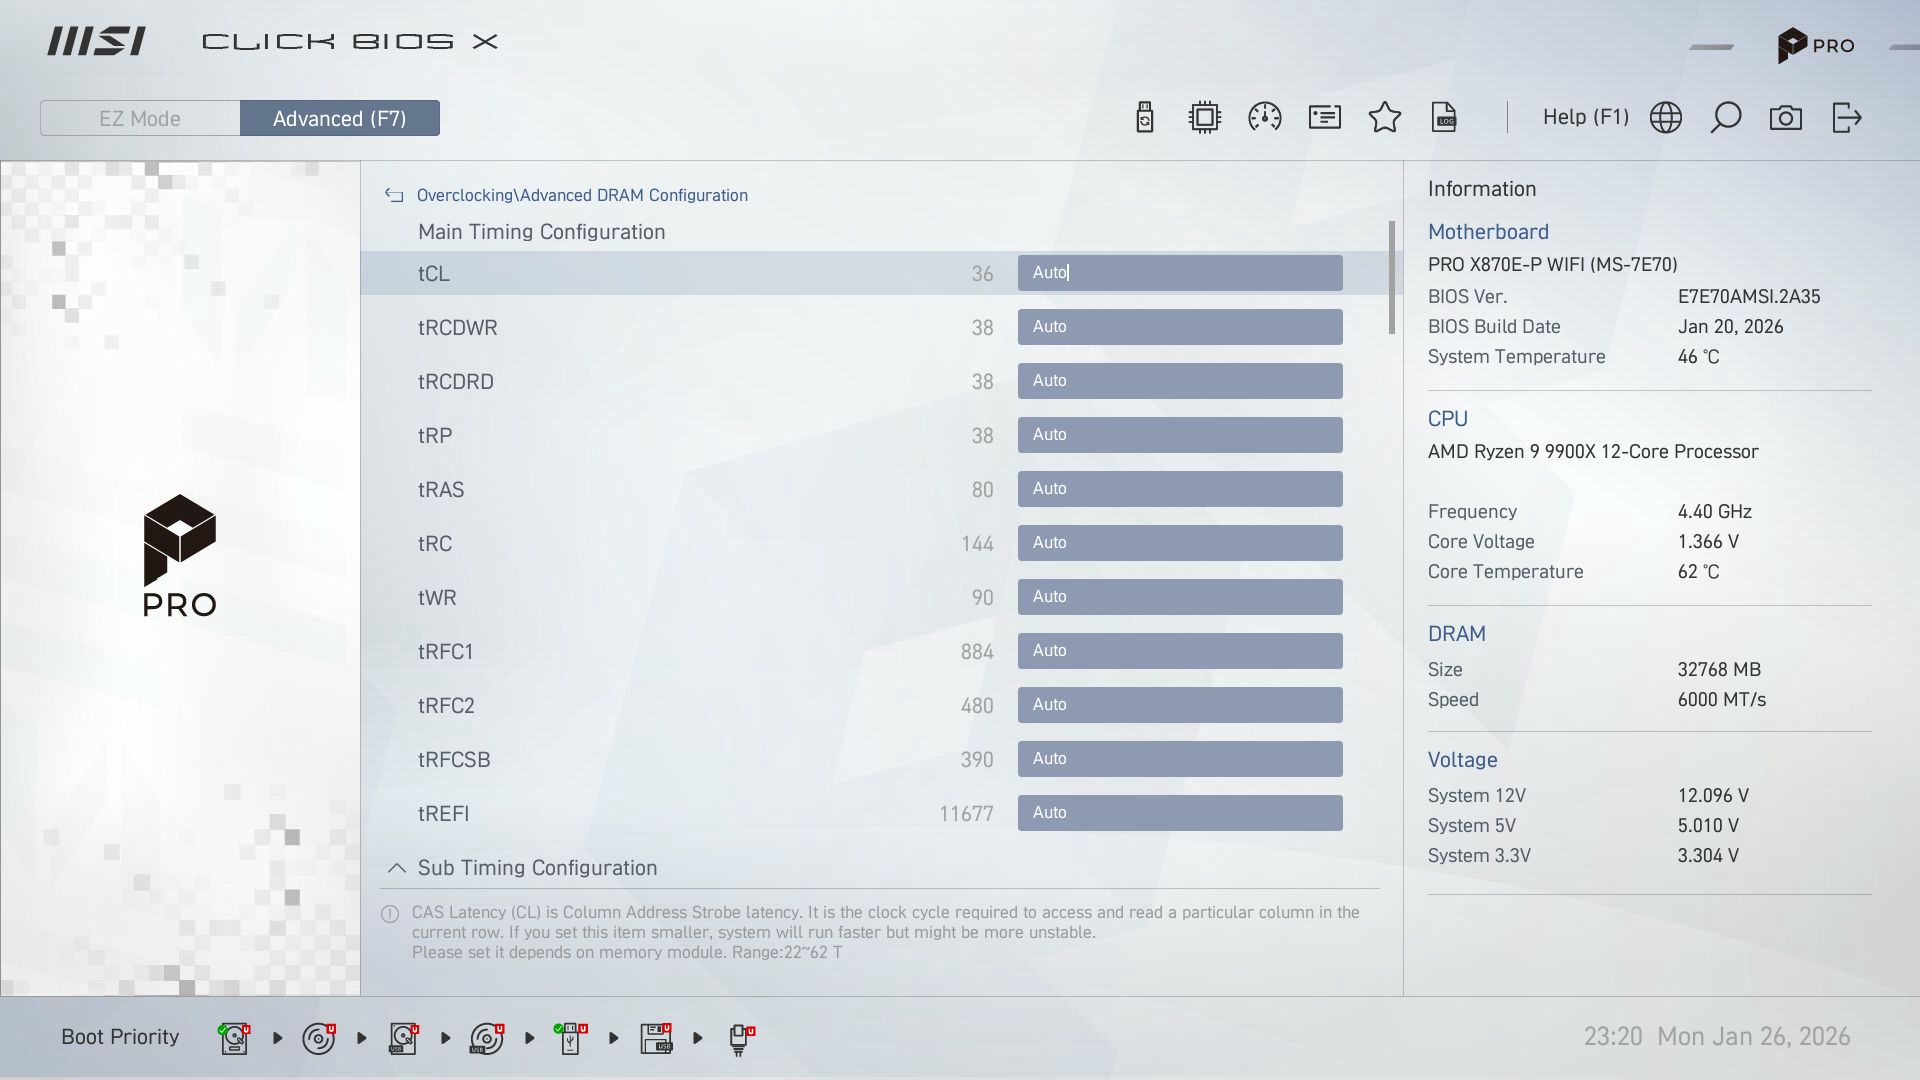Open Help with the Help (F1) button
This screenshot has height=1080, width=1920.
point(1585,117)
